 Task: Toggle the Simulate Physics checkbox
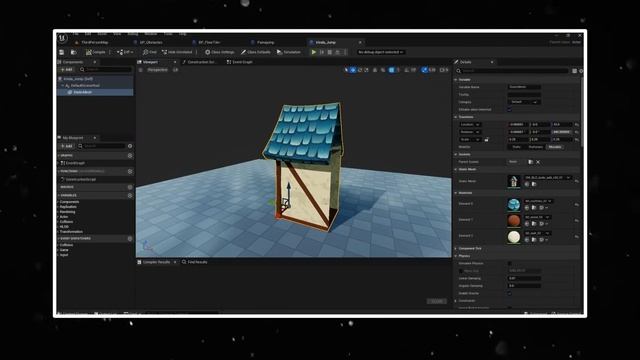(x=509, y=264)
